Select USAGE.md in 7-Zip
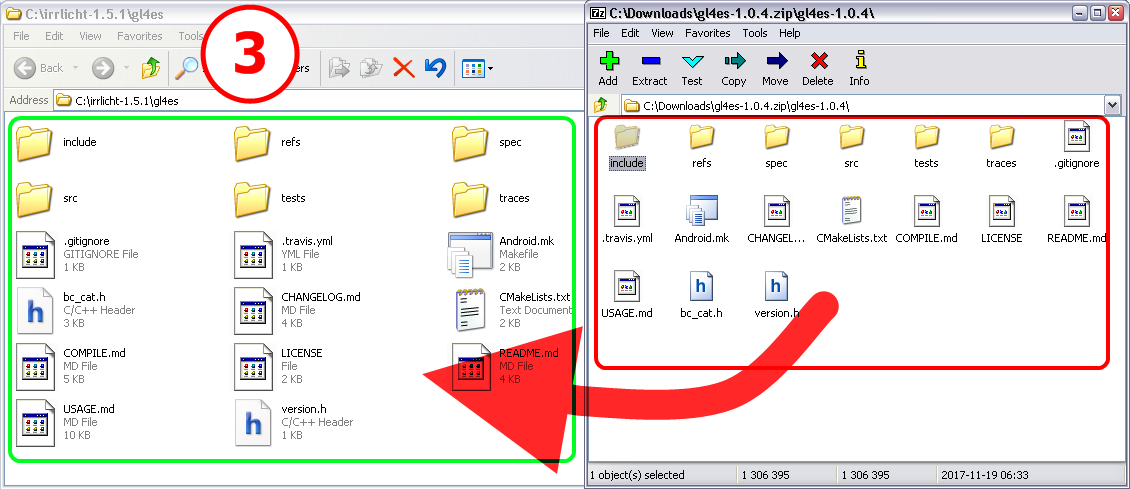This screenshot has width=1130, height=489. pos(626,295)
